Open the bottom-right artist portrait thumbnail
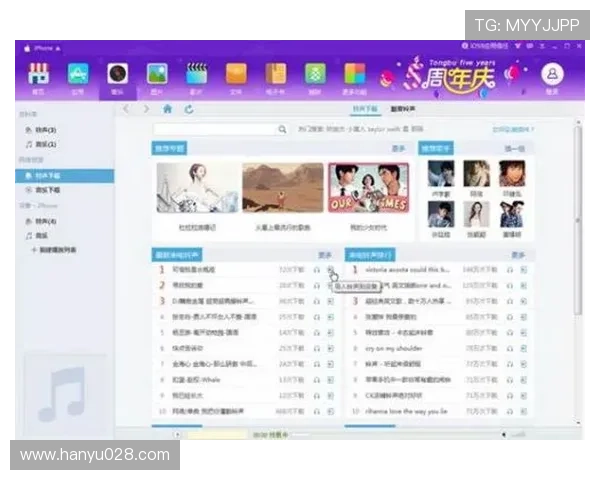The height and width of the screenshot is (480, 600). point(512,214)
